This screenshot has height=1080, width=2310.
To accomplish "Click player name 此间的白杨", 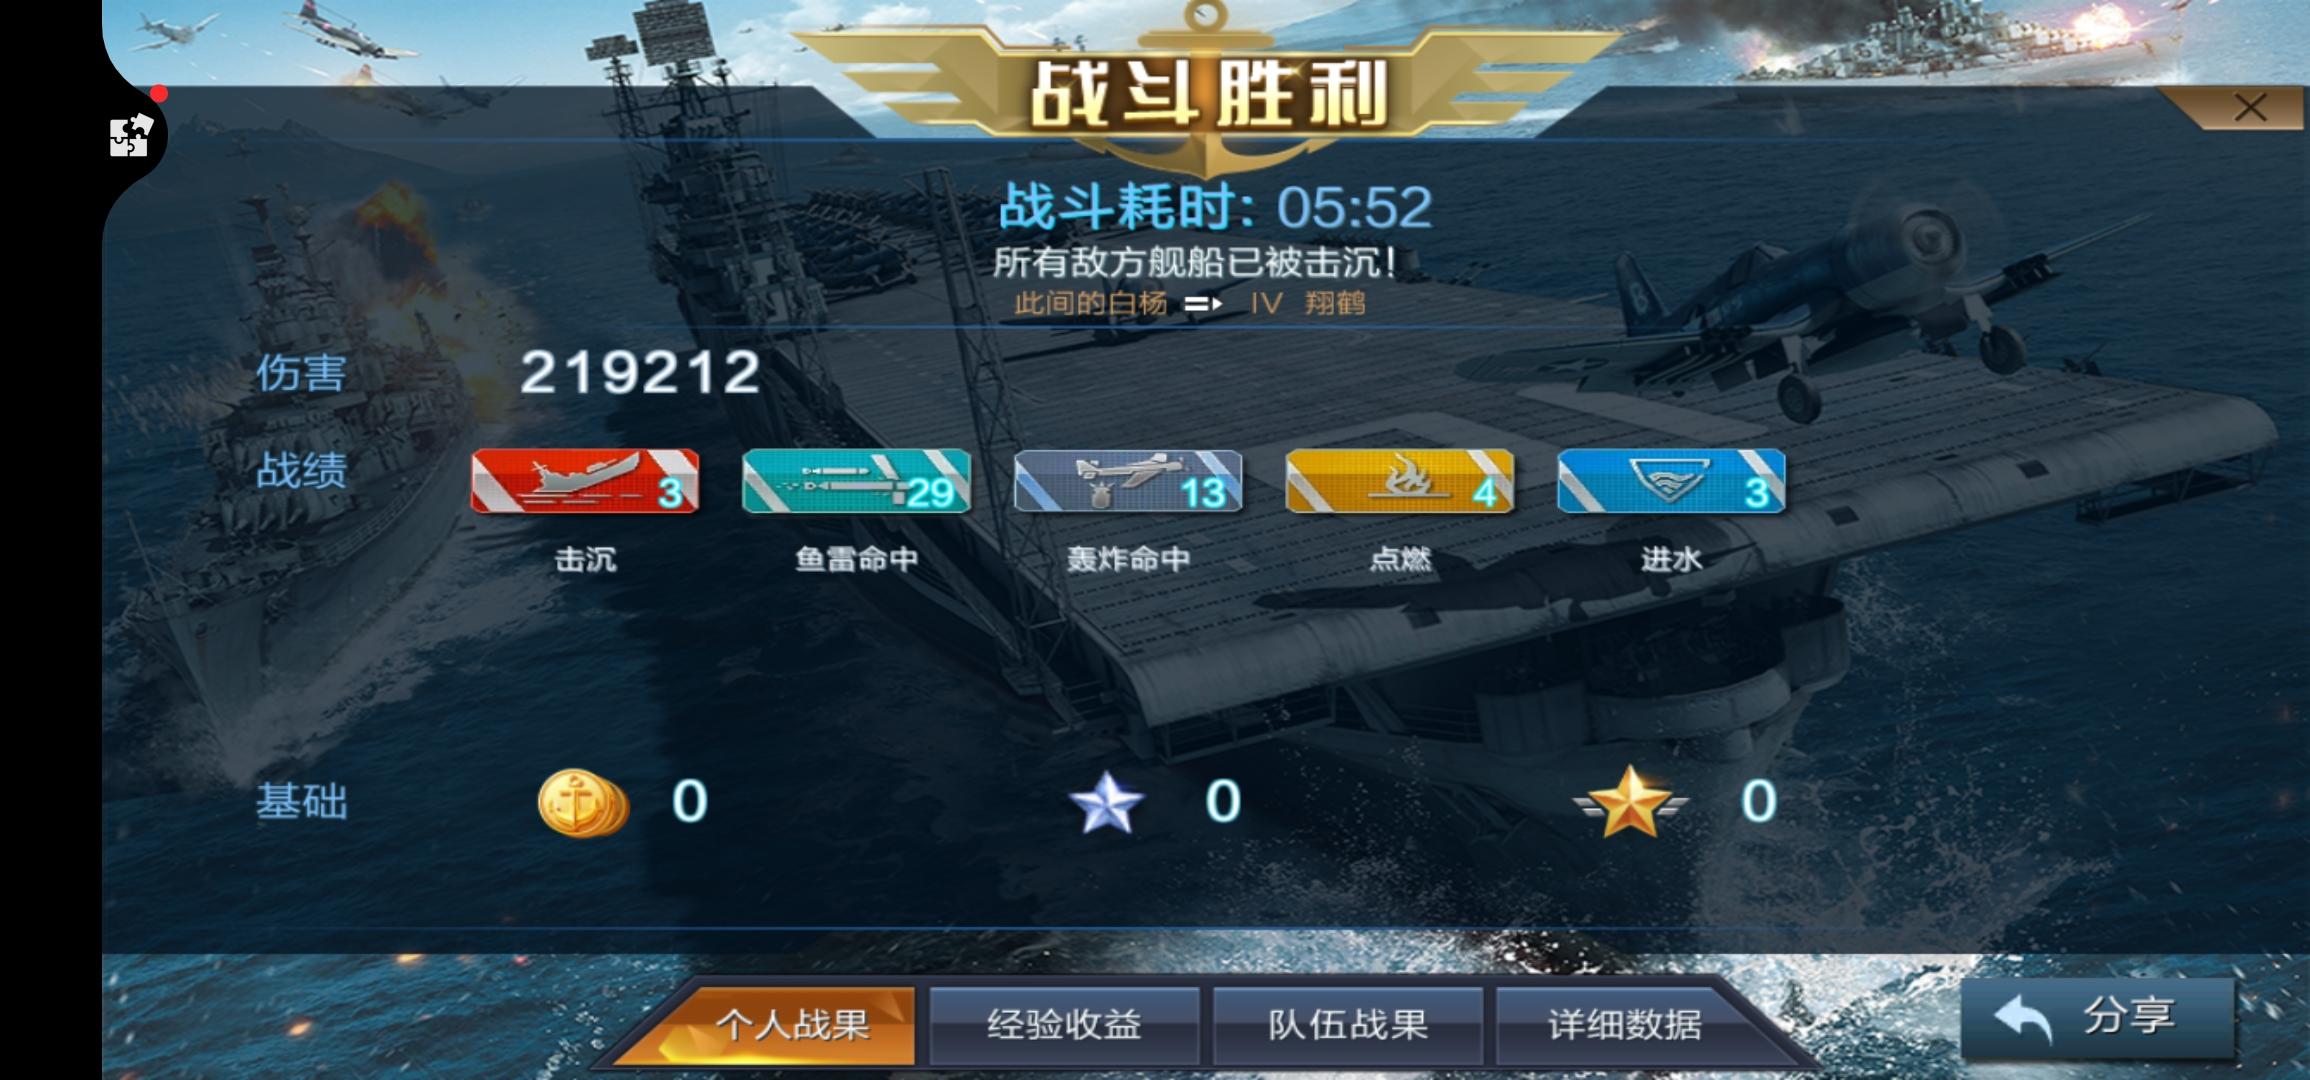I will (1090, 303).
